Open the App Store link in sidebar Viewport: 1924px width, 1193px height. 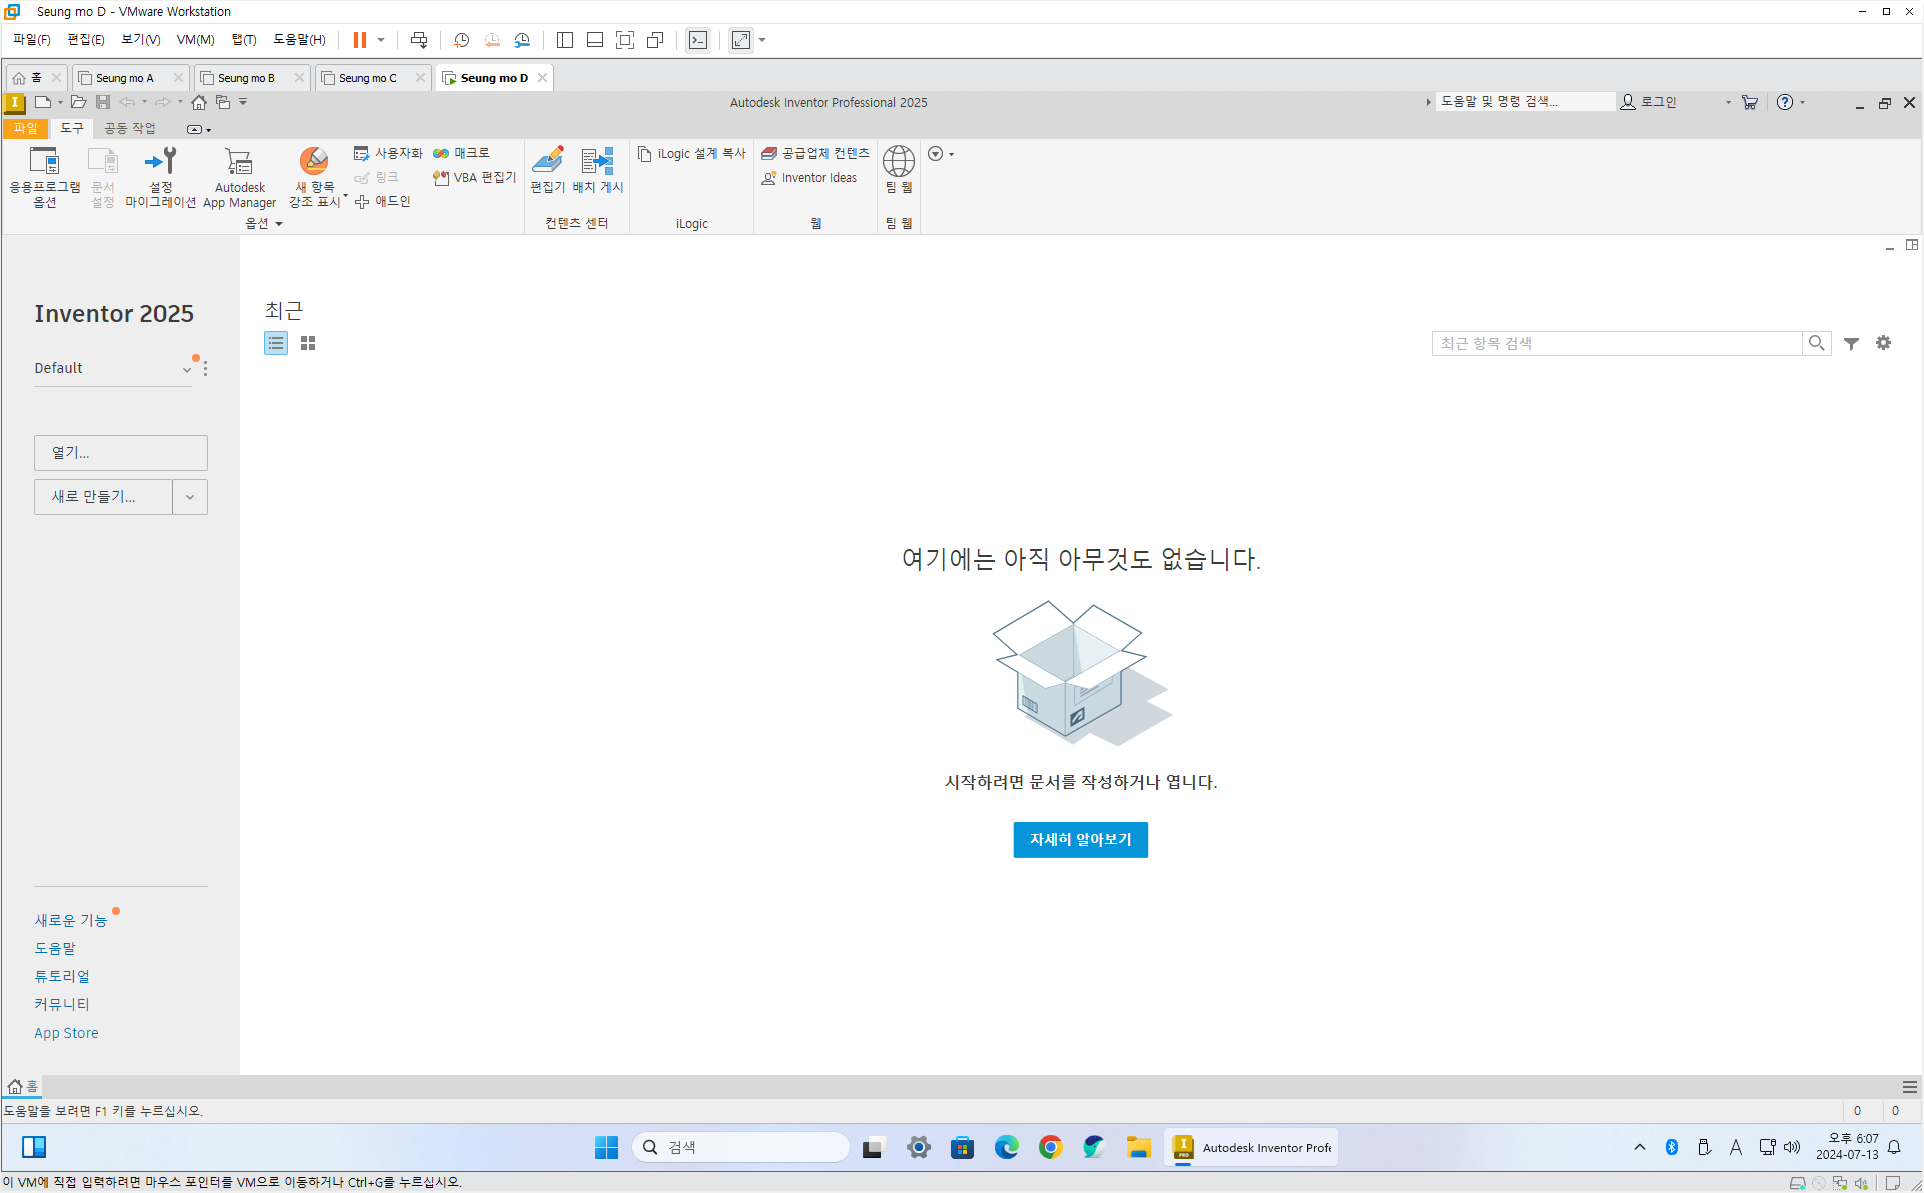point(66,1033)
